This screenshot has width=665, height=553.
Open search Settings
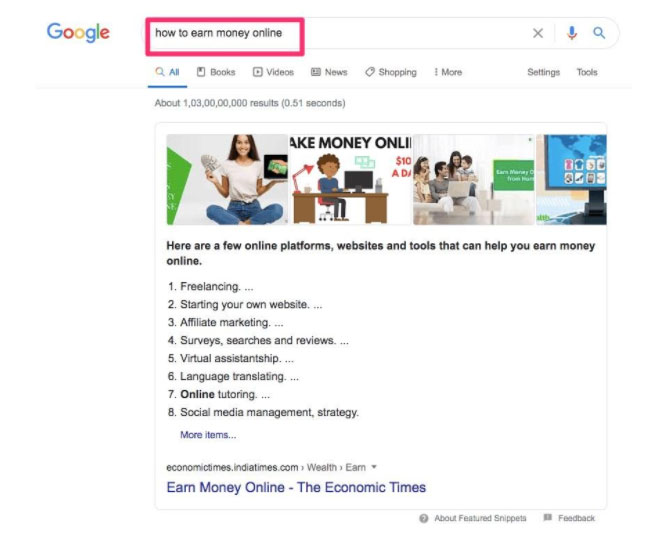coord(543,72)
